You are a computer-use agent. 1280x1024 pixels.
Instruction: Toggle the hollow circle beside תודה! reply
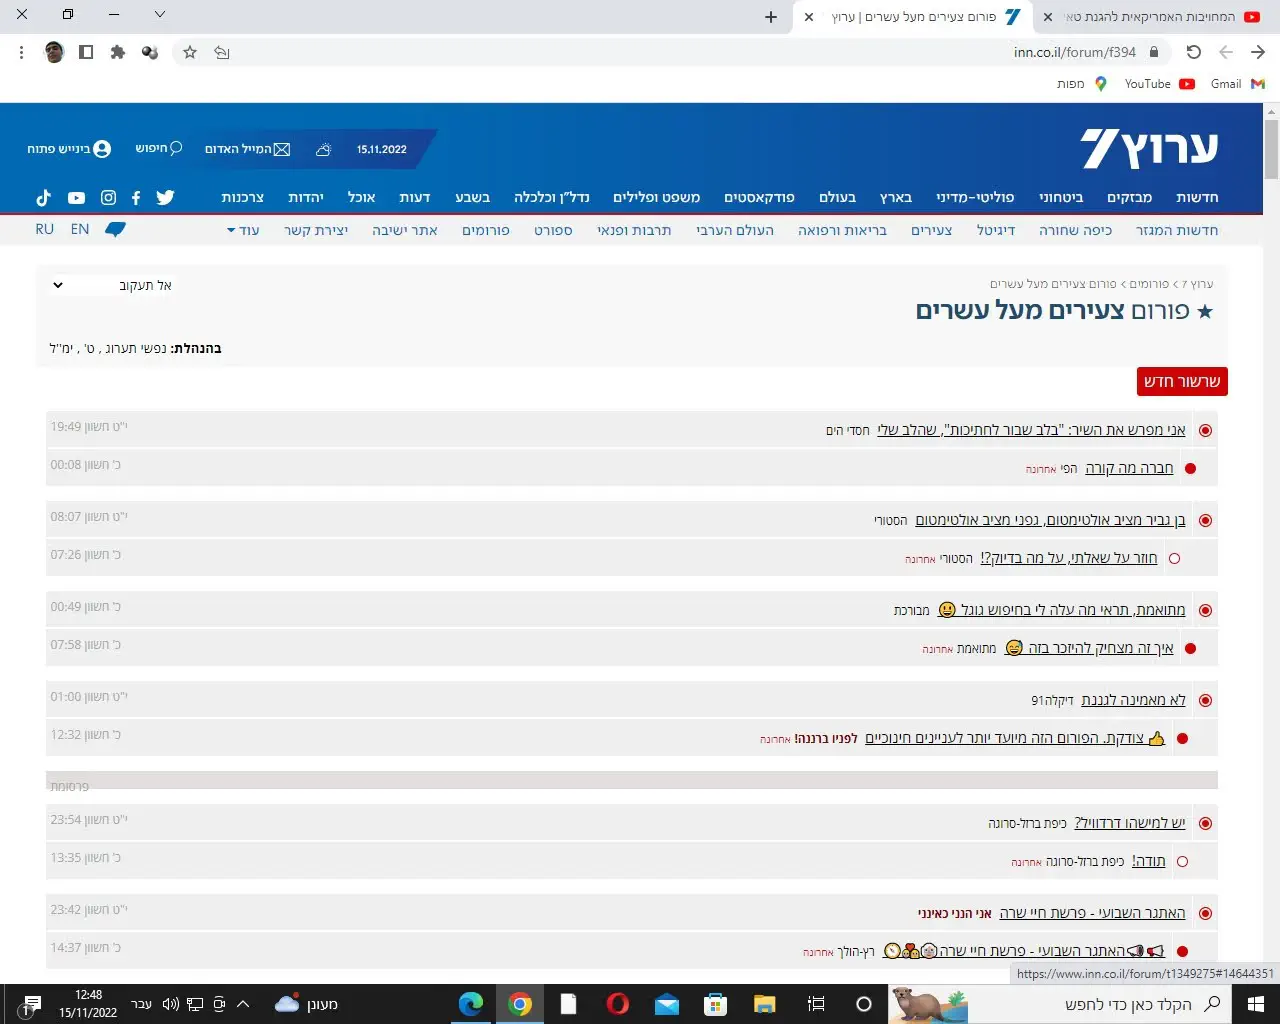(1182, 861)
